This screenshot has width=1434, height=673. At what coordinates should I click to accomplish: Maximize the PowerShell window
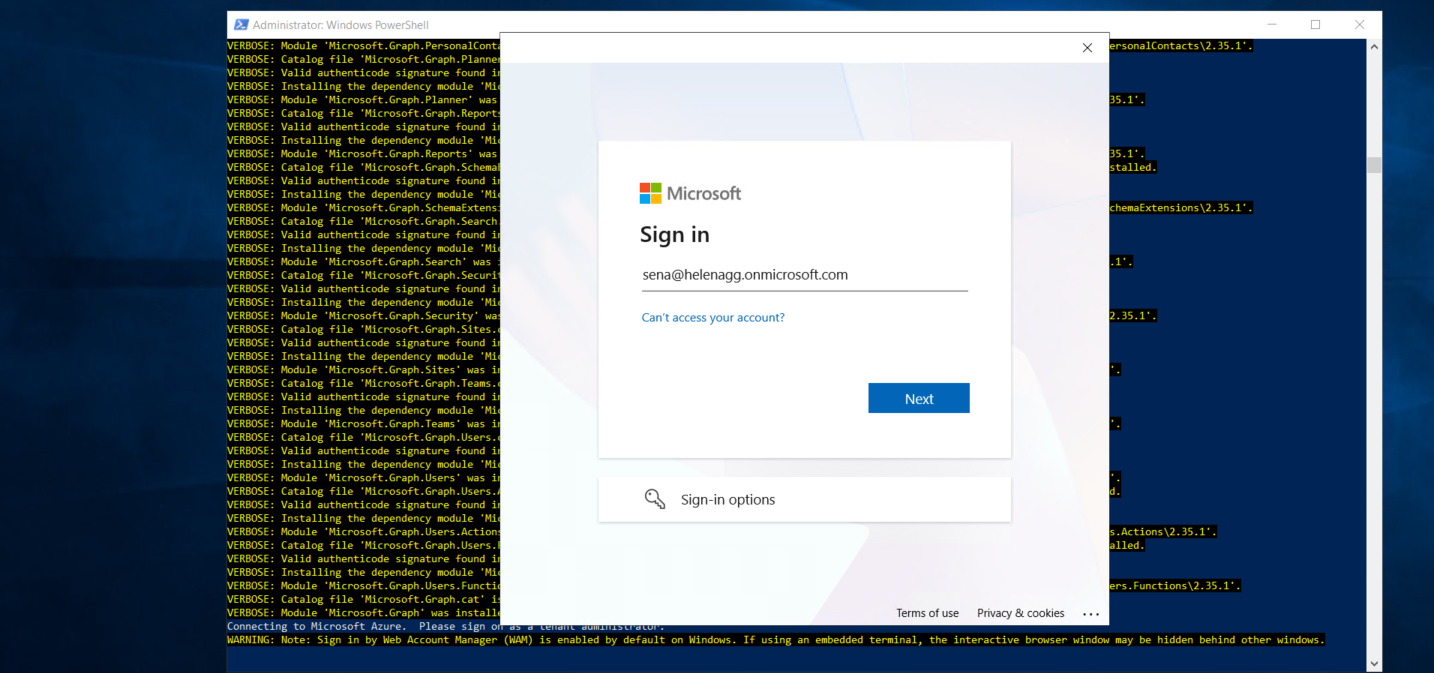1315,24
